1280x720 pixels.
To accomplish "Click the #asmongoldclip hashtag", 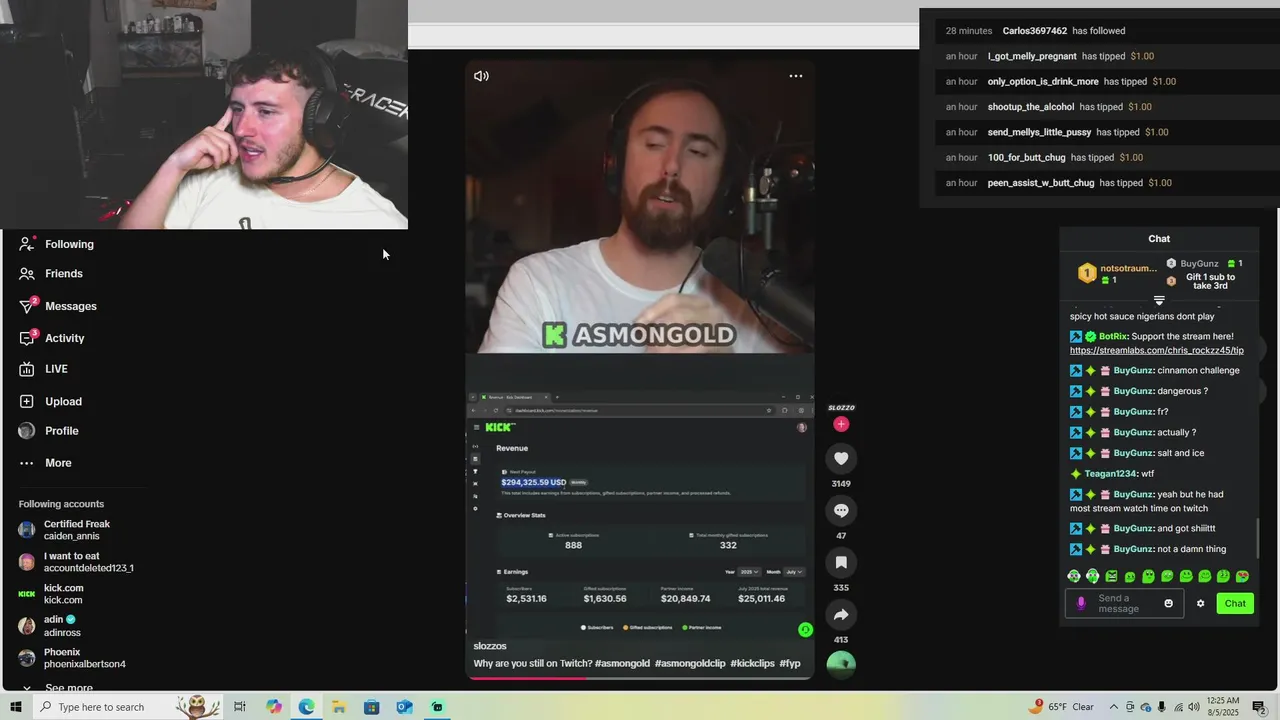I will [690, 663].
